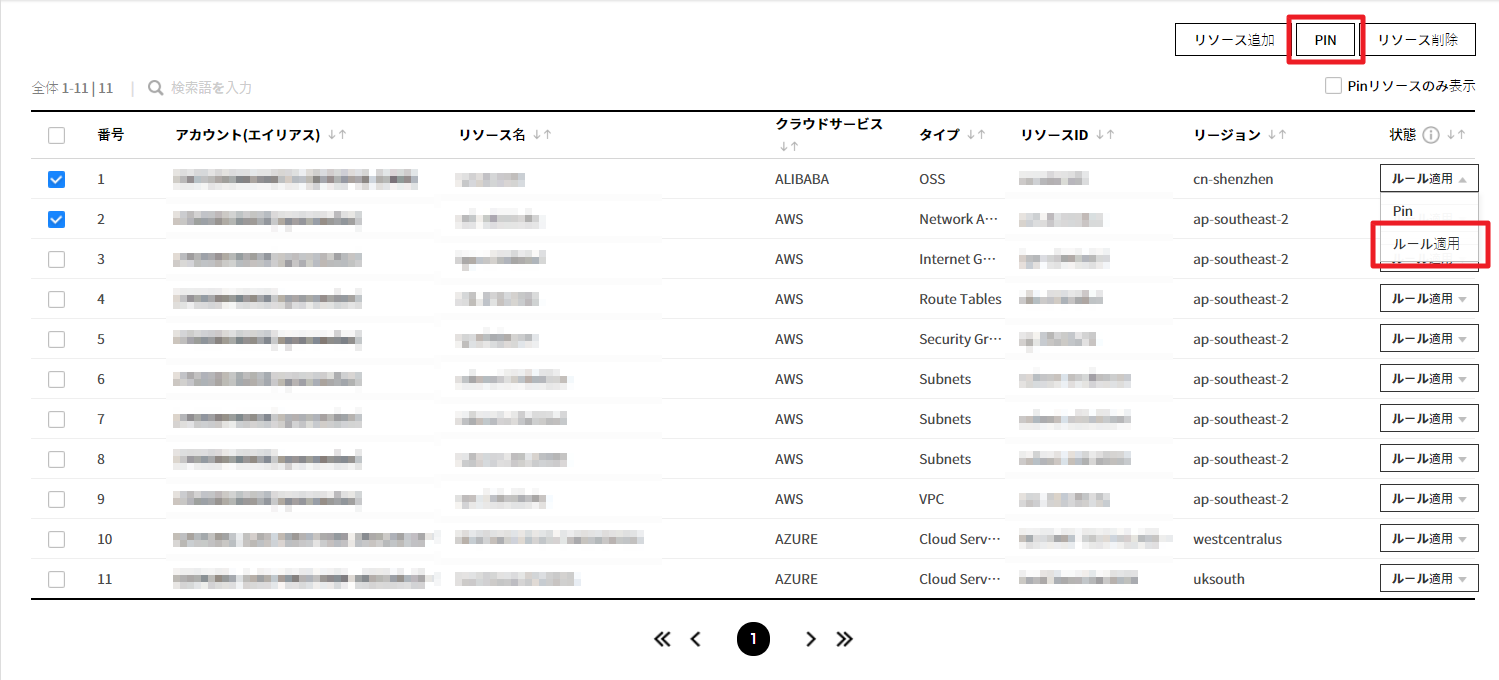1499x680 pixels.
Task: Go to the last page arrow
Action: [x=845, y=639]
